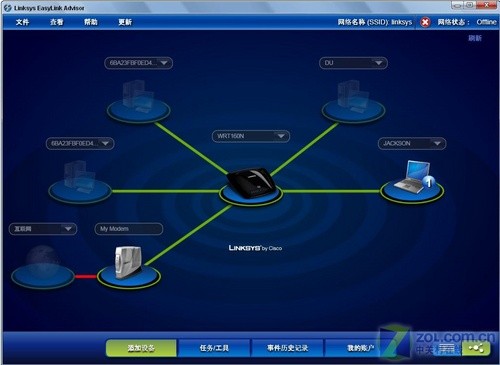The image size is (500, 365).
Task: Open the 文件 menu
Action: point(22,22)
